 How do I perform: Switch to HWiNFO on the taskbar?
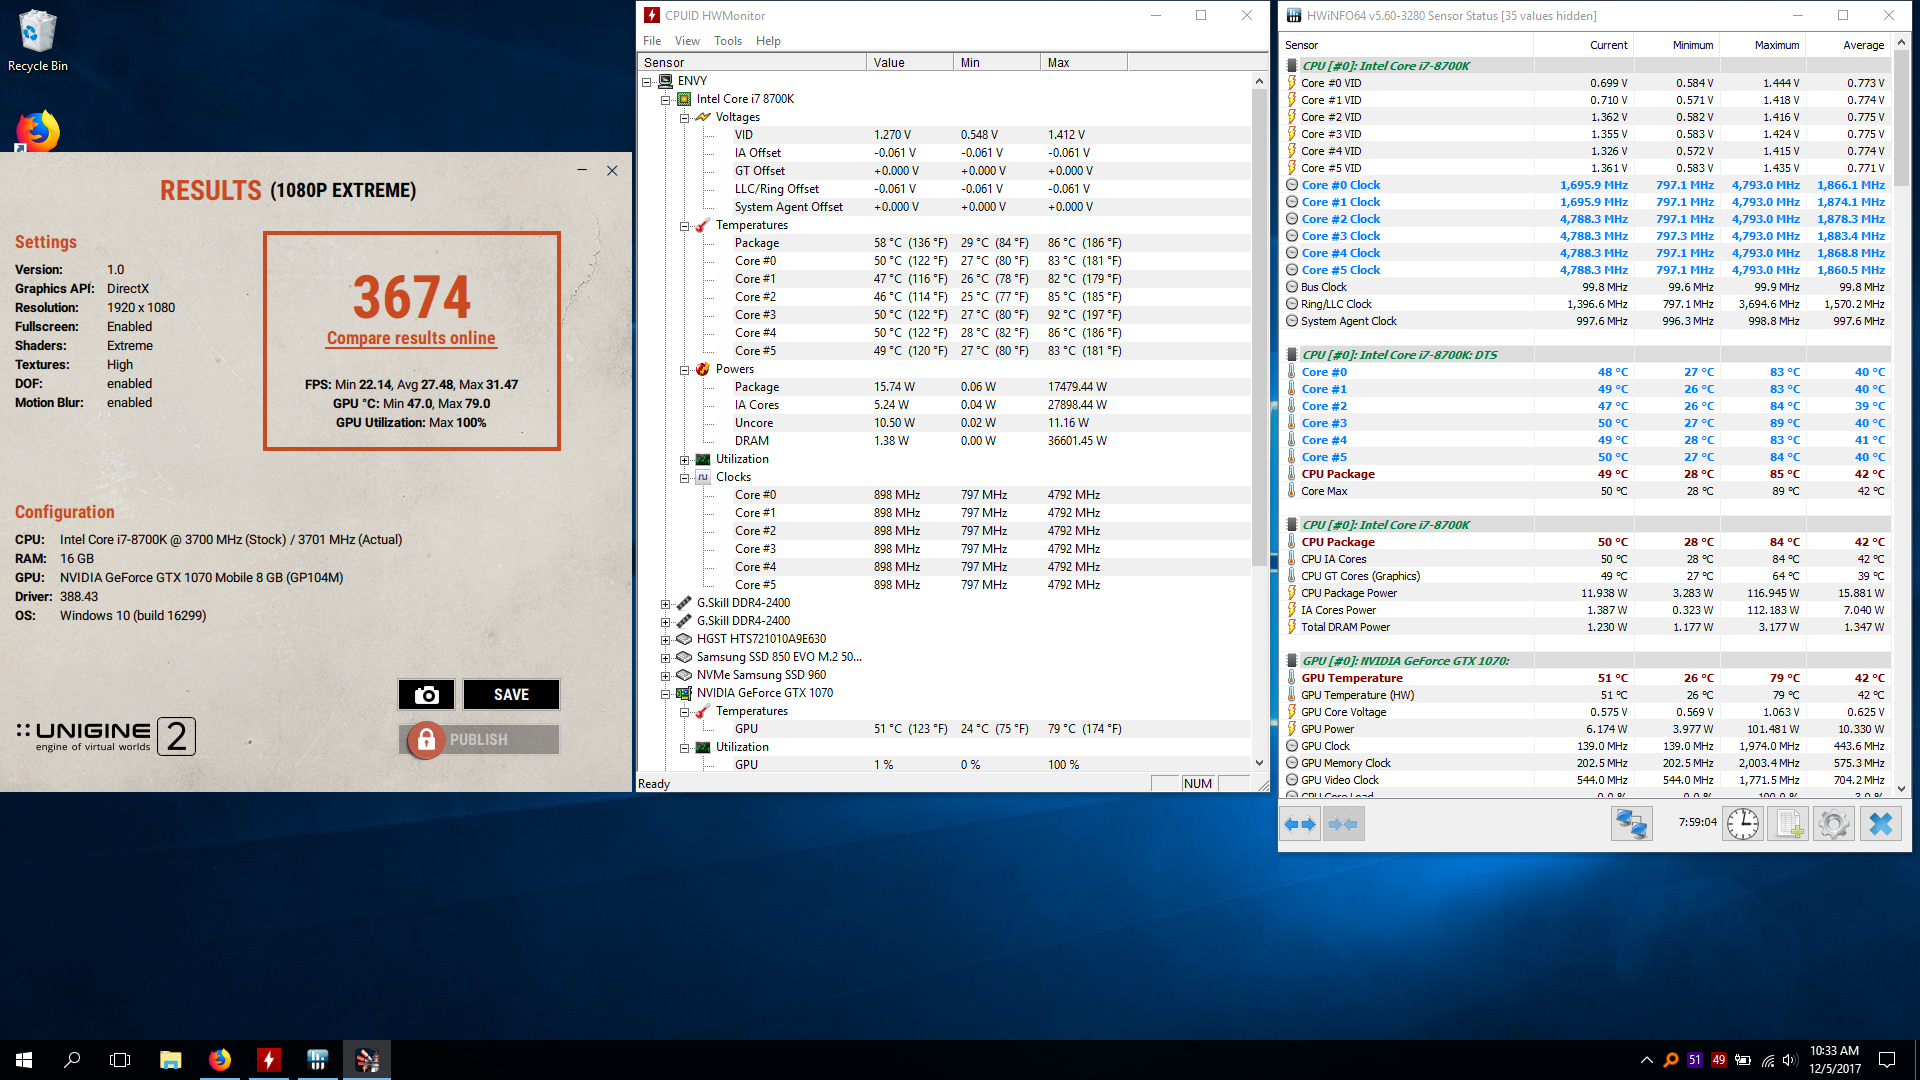coord(318,1060)
